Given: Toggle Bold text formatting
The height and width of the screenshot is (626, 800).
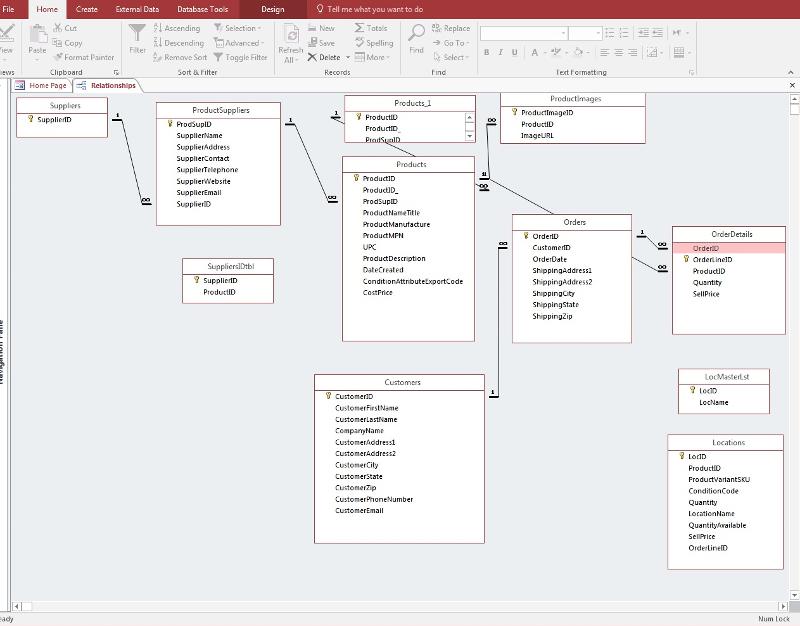Looking at the screenshot, I should tap(487, 53).
